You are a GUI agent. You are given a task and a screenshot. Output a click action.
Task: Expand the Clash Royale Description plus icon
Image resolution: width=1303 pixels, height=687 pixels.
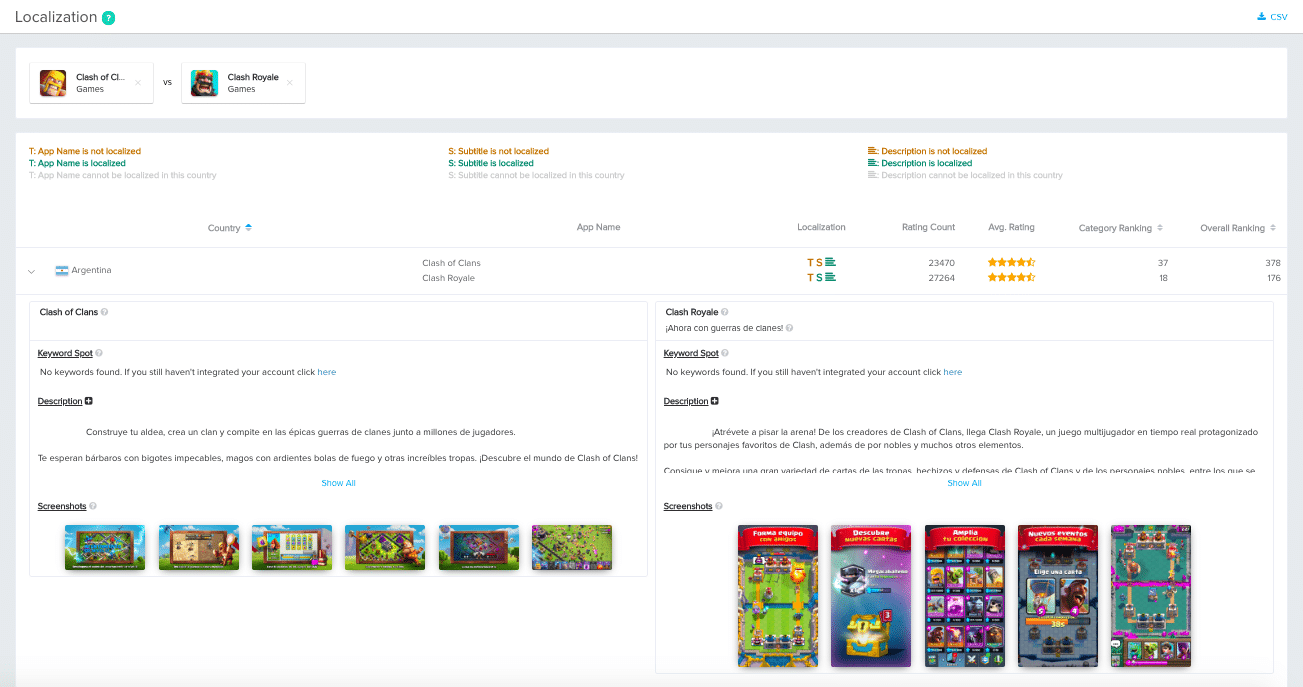click(x=715, y=401)
